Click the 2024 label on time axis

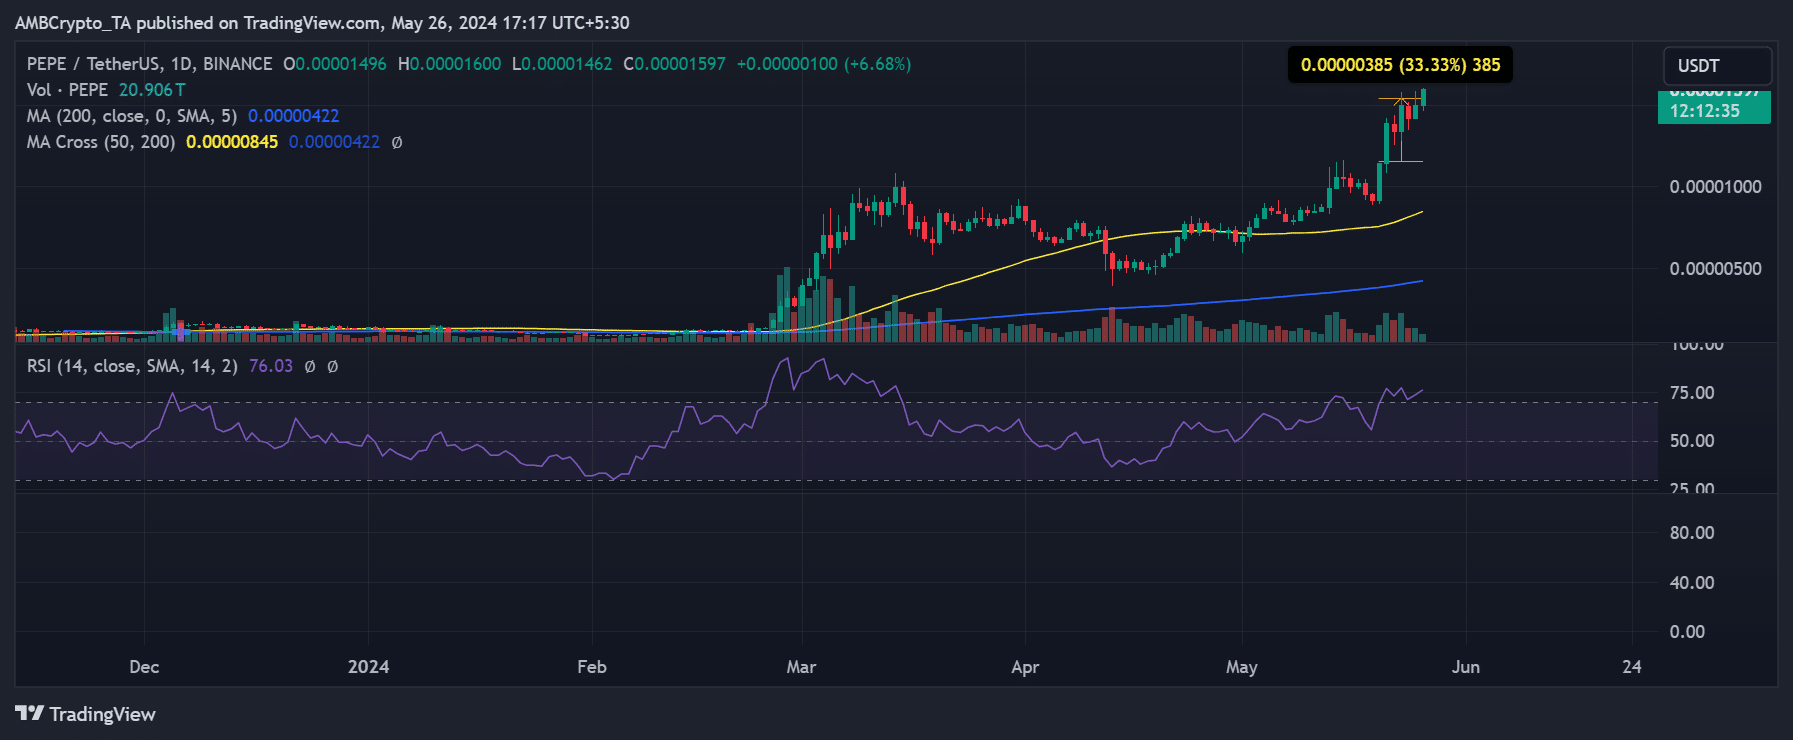[368, 667]
